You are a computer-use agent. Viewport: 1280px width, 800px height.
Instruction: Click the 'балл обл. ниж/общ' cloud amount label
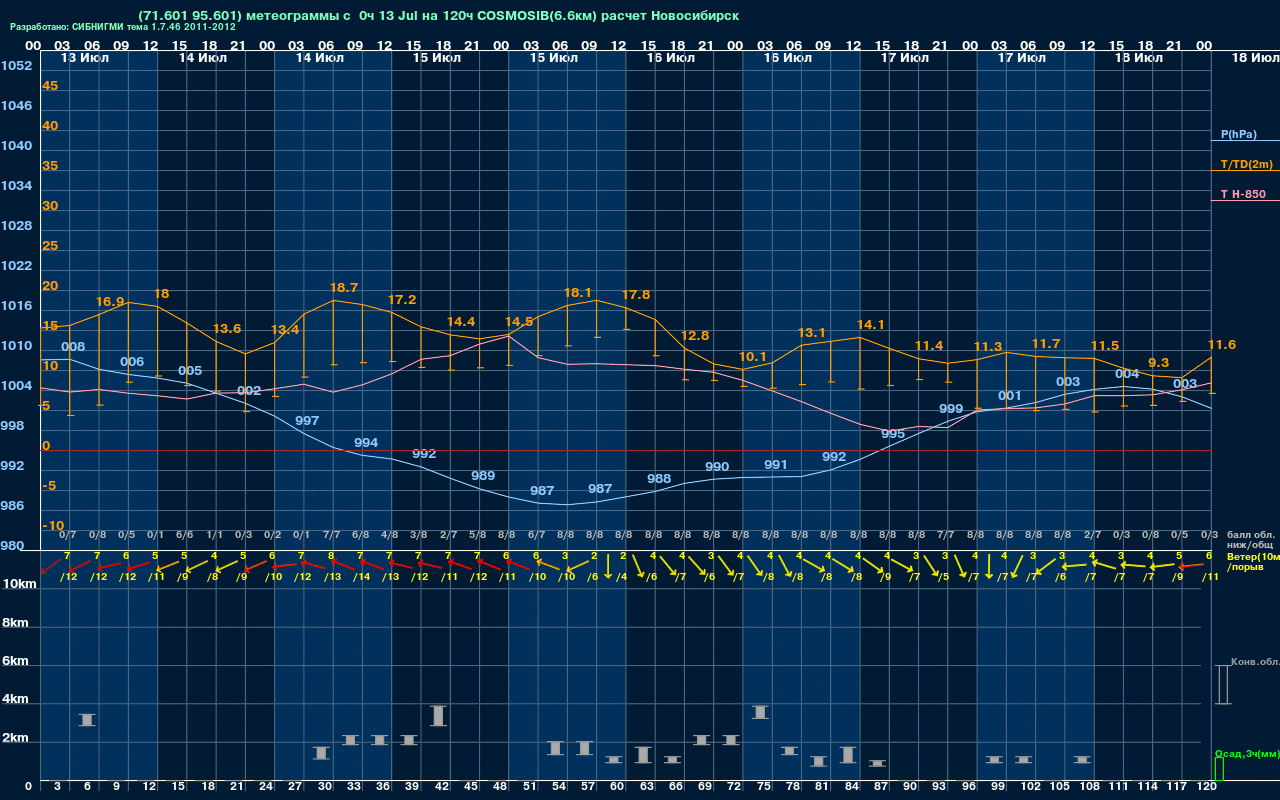point(1249,540)
